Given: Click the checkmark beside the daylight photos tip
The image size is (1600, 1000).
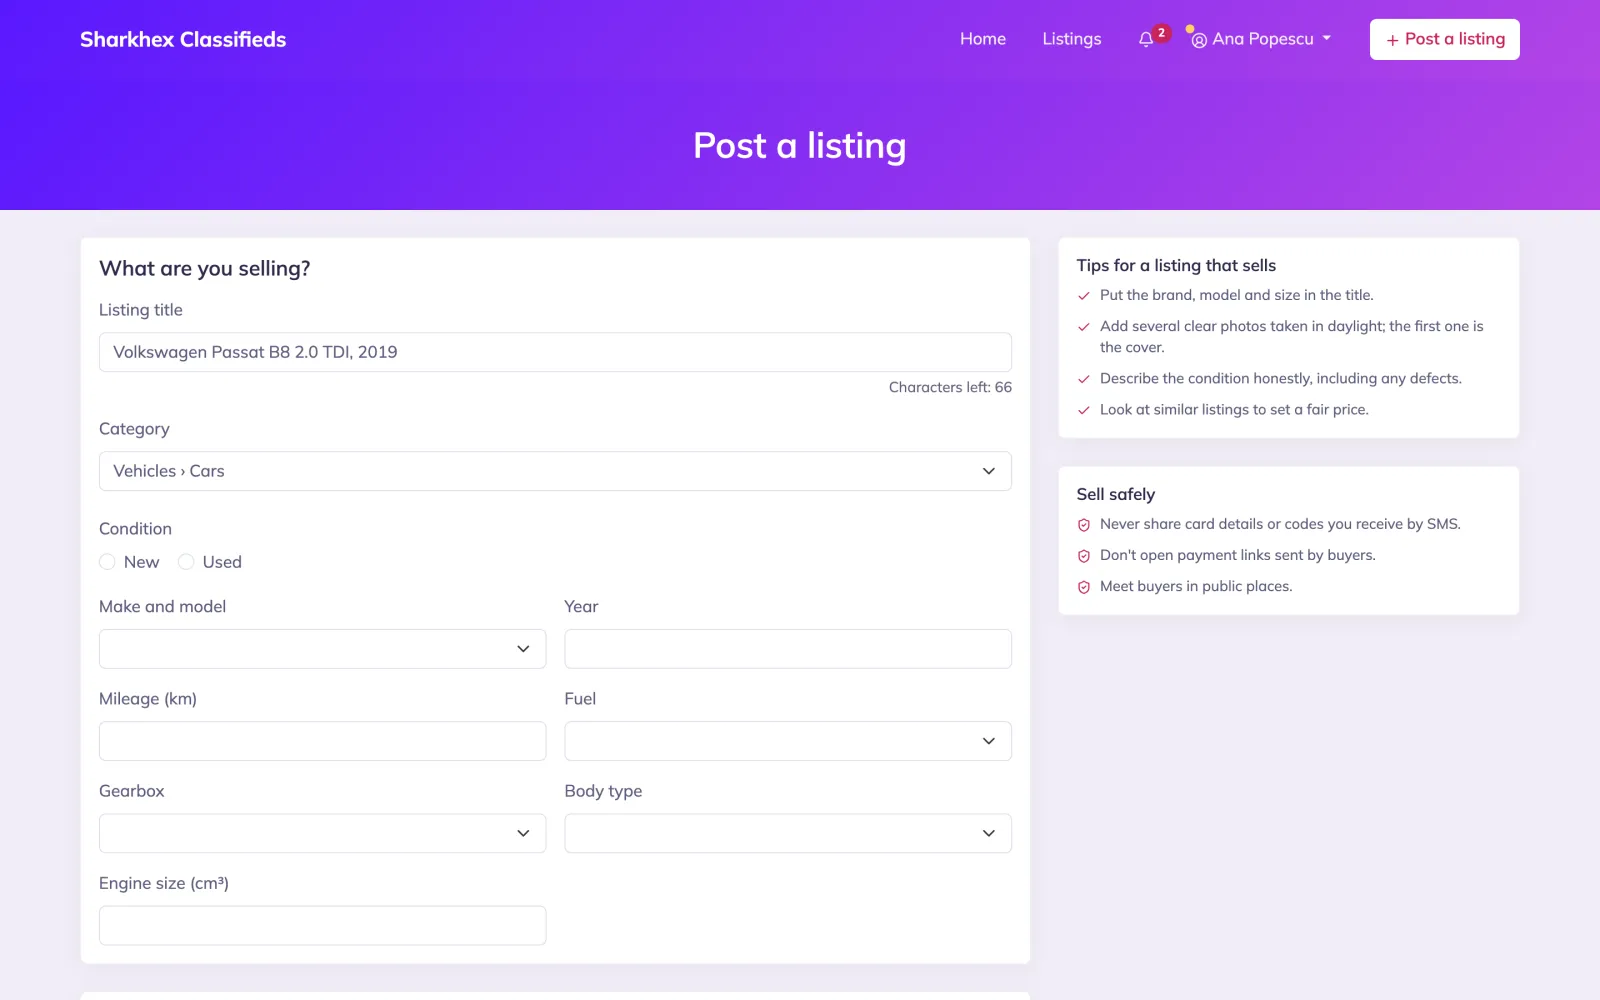Looking at the screenshot, I should (1084, 327).
